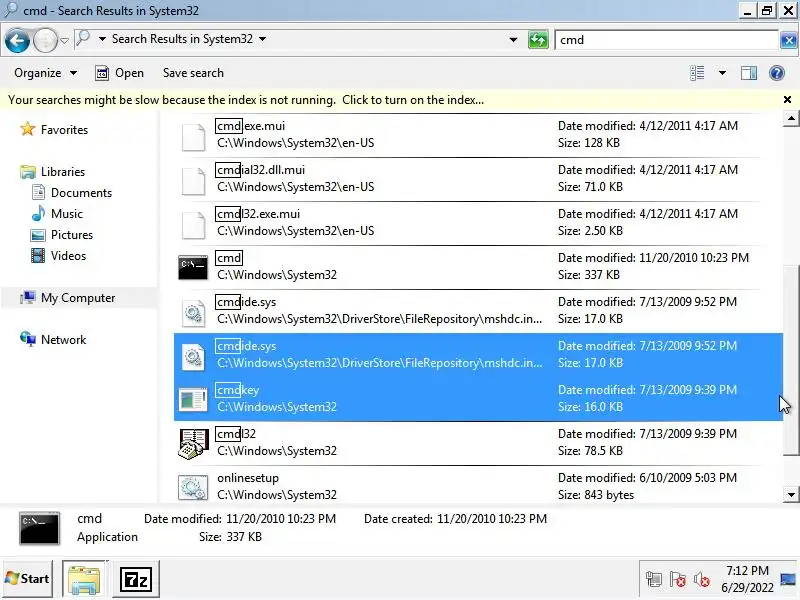Click the blank cmdial32.dll.mui file icon
The width and height of the screenshot is (800, 600).
coord(193,181)
